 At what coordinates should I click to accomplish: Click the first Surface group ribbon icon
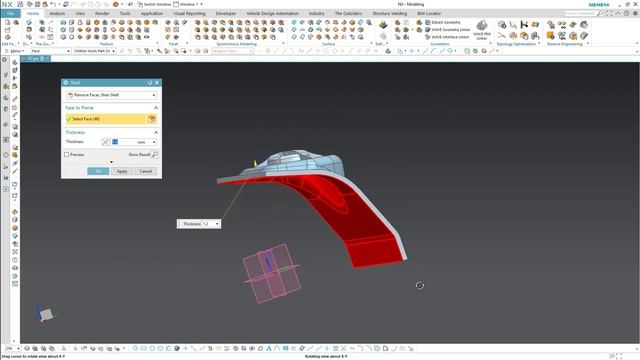(x=294, y=22)
